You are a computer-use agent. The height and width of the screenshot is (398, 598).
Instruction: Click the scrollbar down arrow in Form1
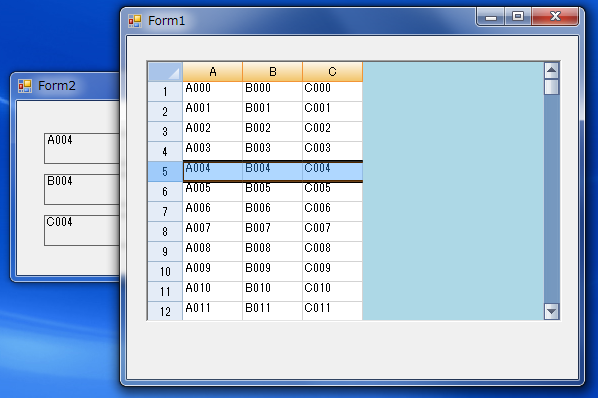point(551,311)
